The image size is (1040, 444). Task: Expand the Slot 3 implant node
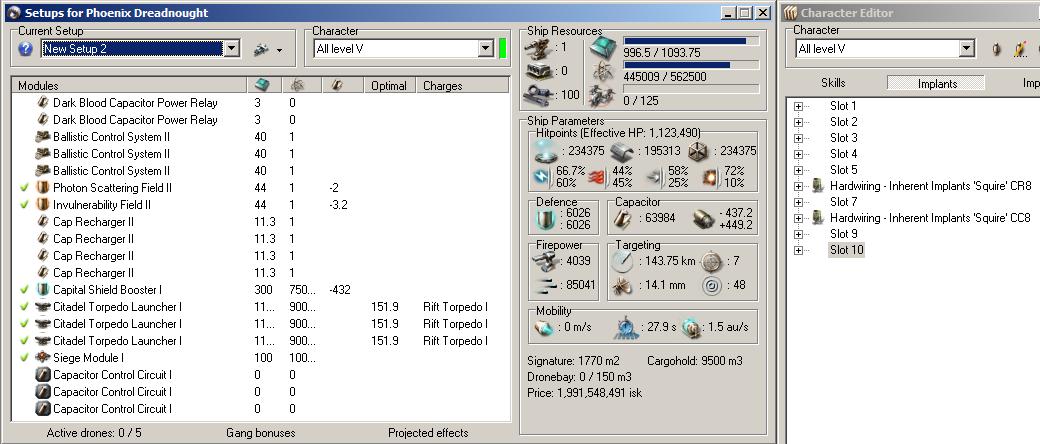[798, 138]
